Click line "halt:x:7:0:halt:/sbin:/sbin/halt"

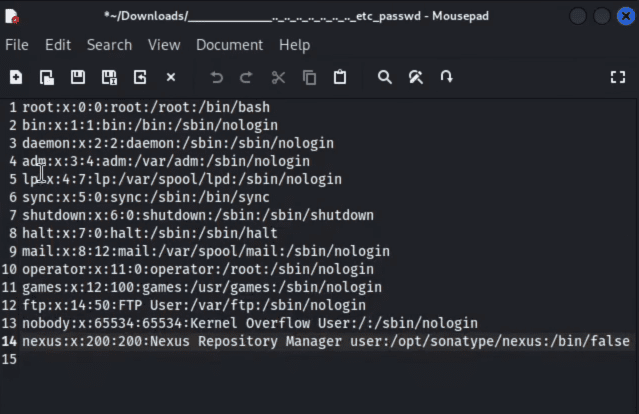coord(150,233)
